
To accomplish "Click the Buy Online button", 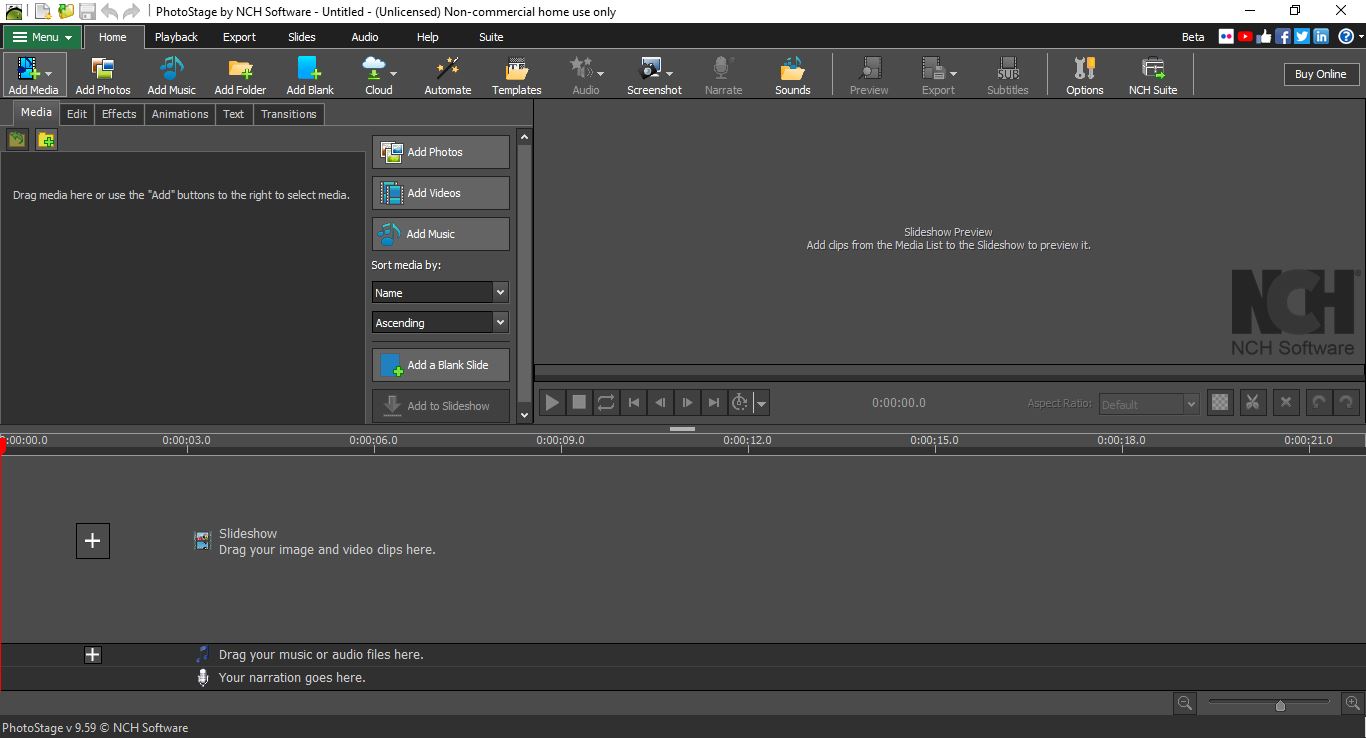I will (x=1320, y=74).
